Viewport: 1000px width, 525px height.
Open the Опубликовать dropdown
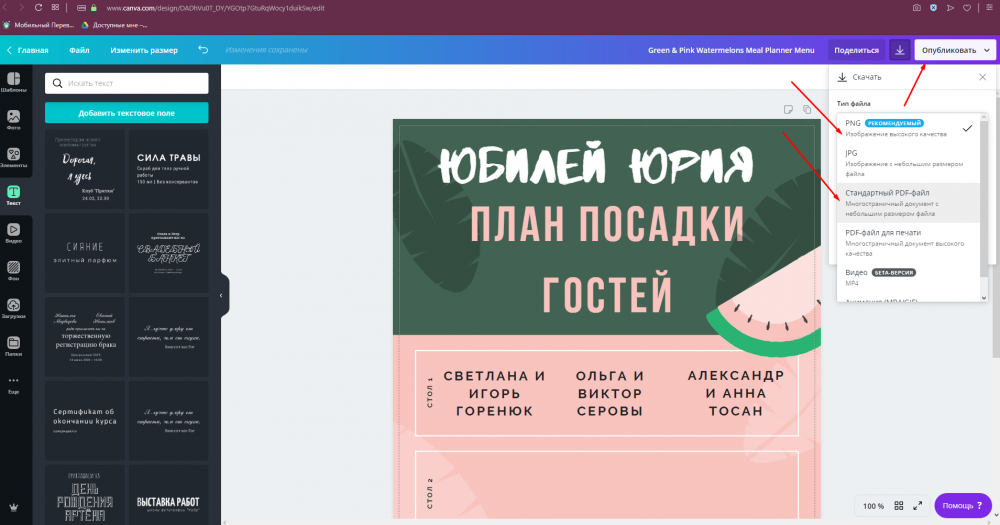(955, 50)
